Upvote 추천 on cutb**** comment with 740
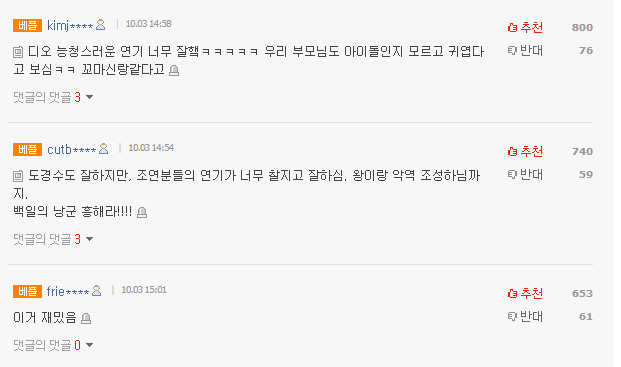 525,151
